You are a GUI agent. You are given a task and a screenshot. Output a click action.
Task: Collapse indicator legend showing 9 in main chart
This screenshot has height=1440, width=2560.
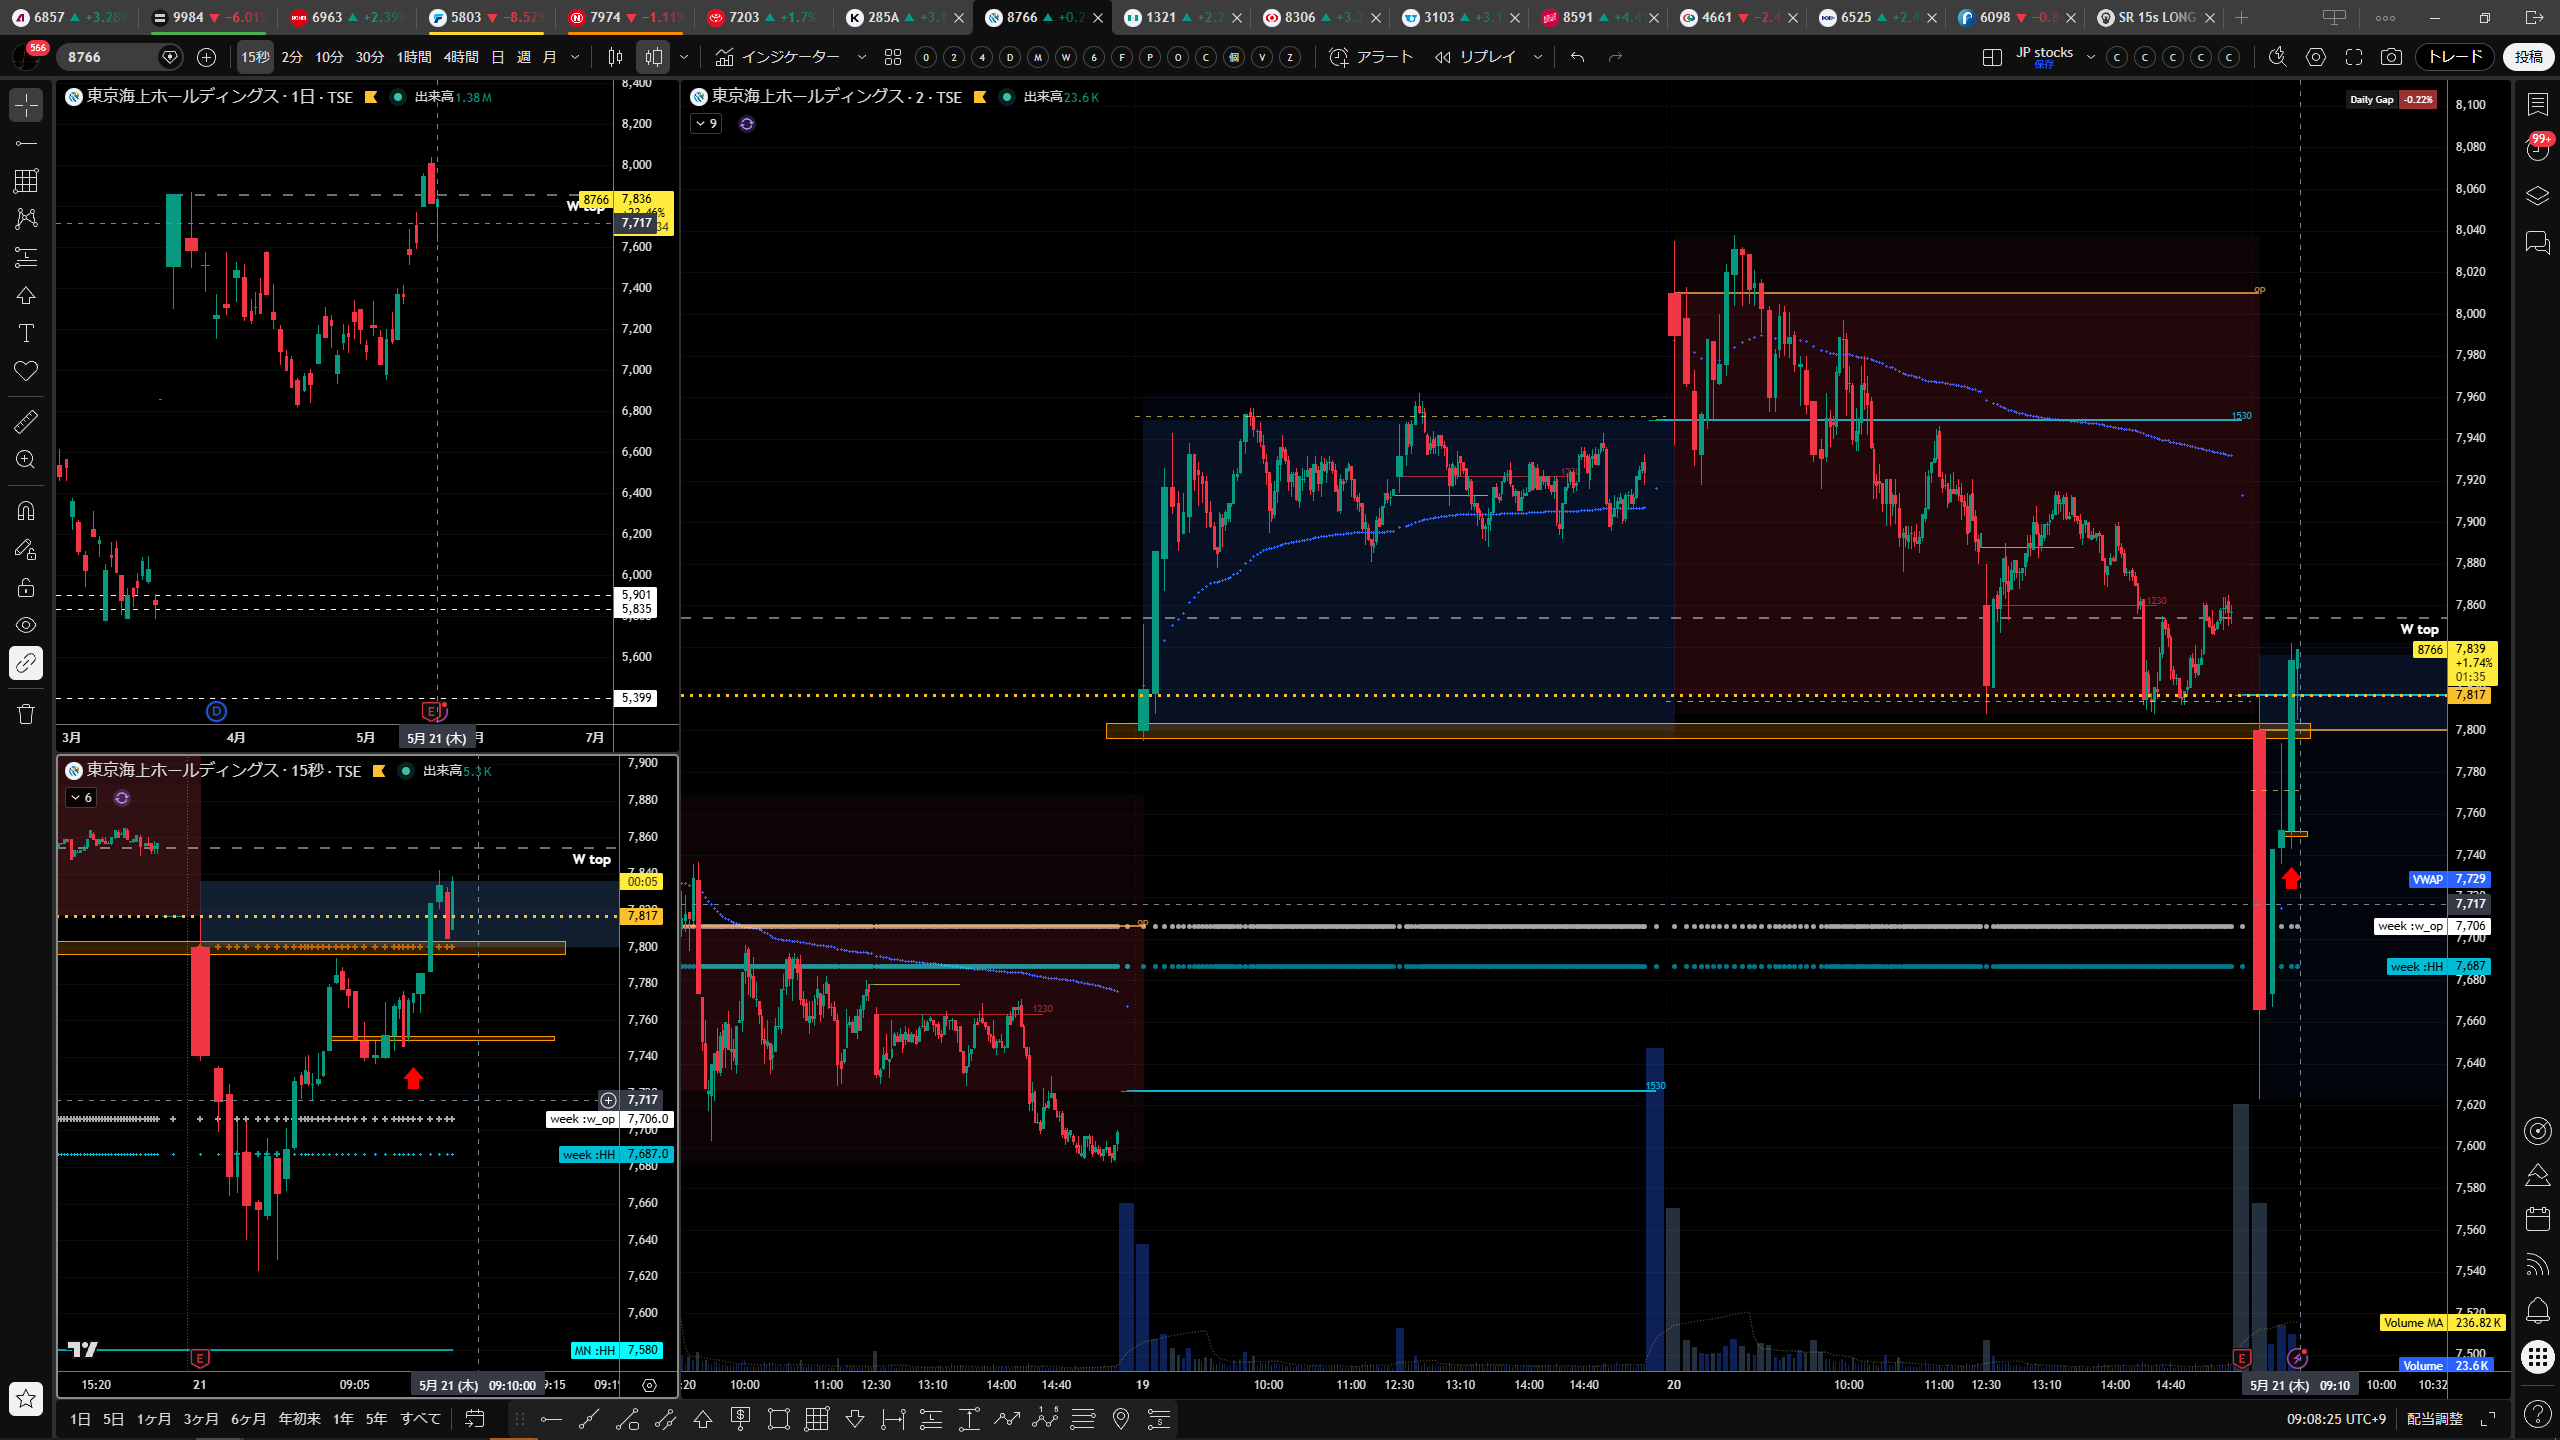[x=706, y=124]
